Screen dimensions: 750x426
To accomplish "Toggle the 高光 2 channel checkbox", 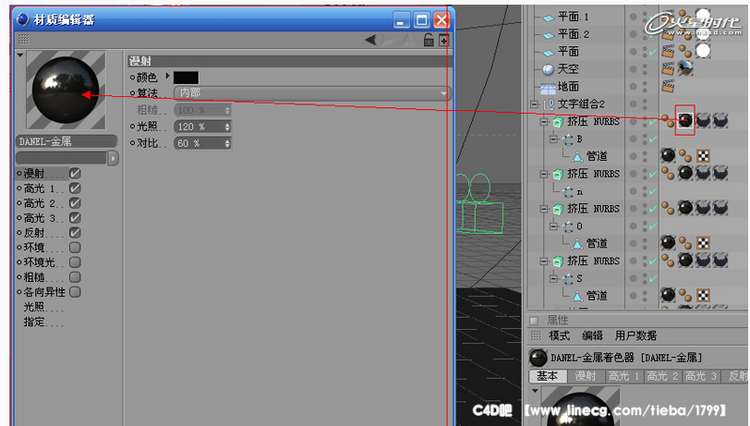I will point(75,203).
